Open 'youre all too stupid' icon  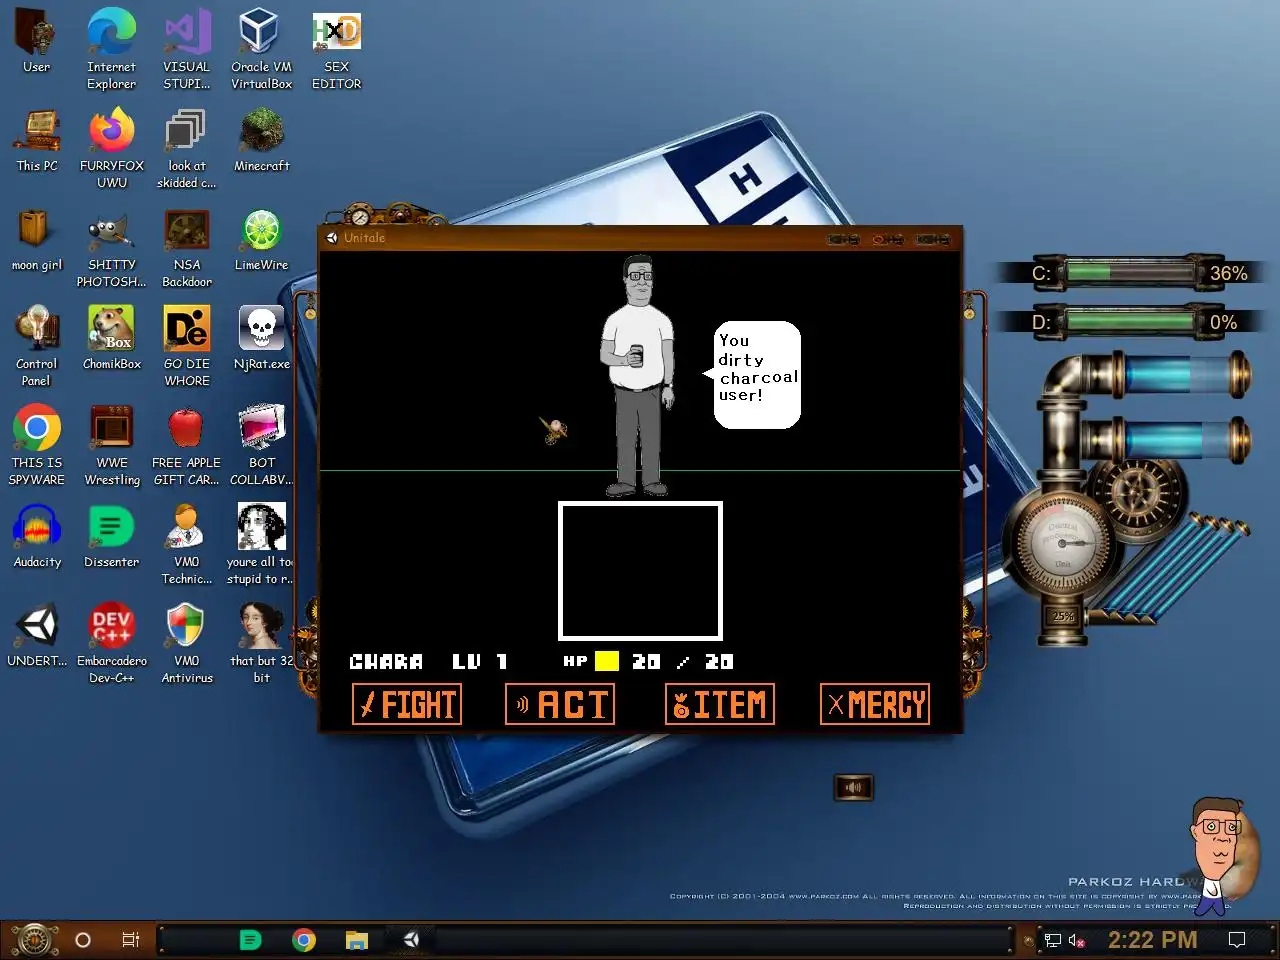(x=260, y=544)
